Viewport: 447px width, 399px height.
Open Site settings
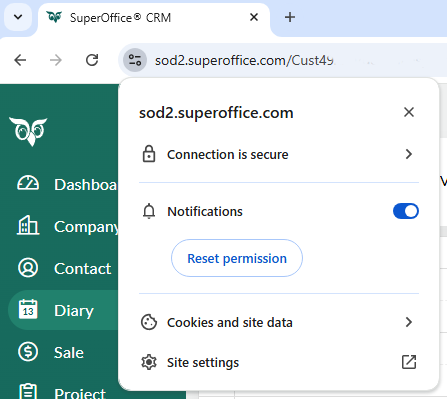(279, 362)
